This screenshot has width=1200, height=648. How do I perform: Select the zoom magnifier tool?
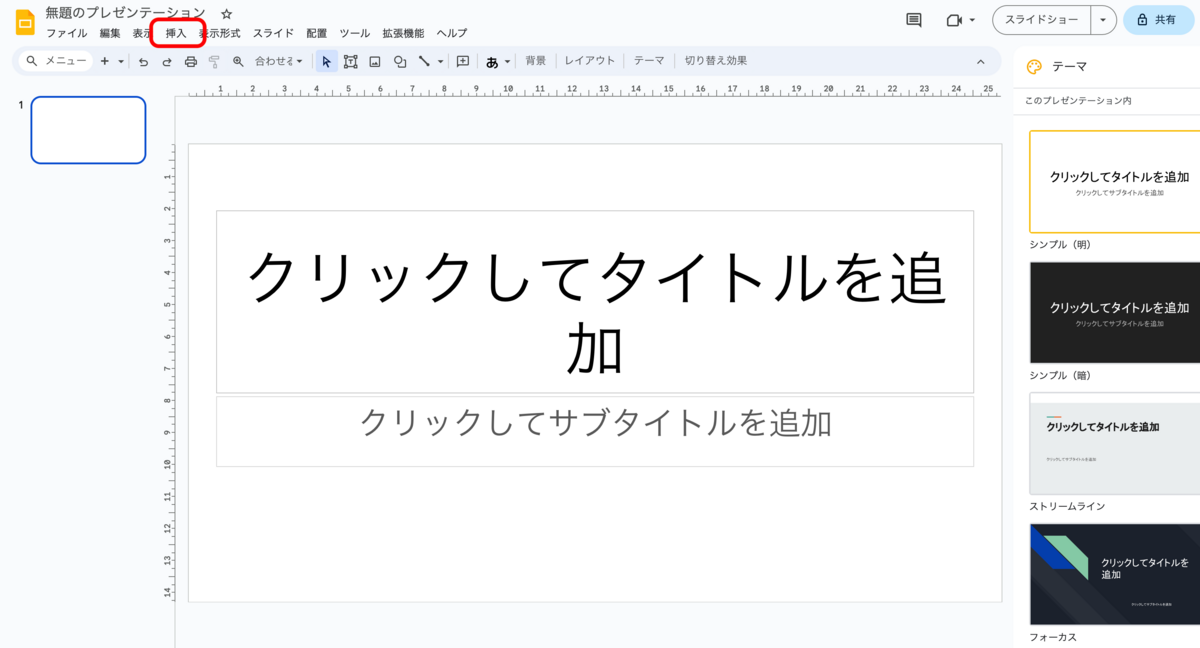click(238, 61)
